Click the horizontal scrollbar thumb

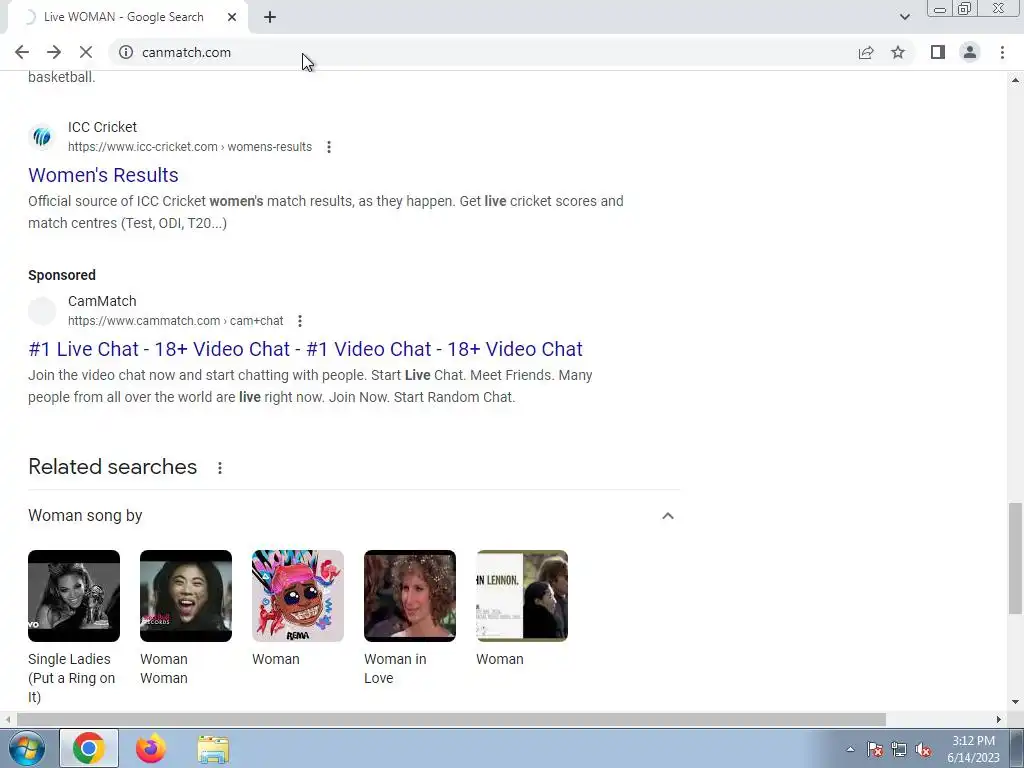tap(451, 720)
